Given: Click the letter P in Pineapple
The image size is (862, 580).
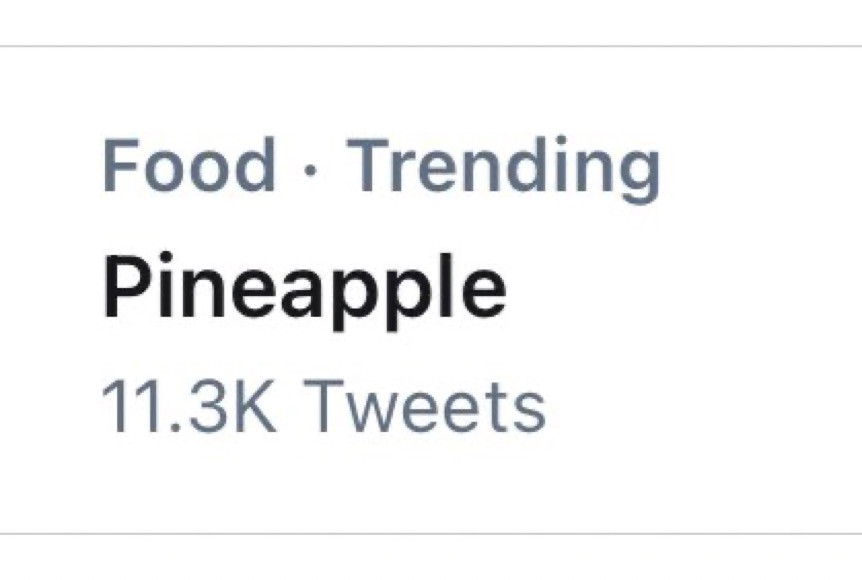Looking at the screenshot, I should (121, 288).
